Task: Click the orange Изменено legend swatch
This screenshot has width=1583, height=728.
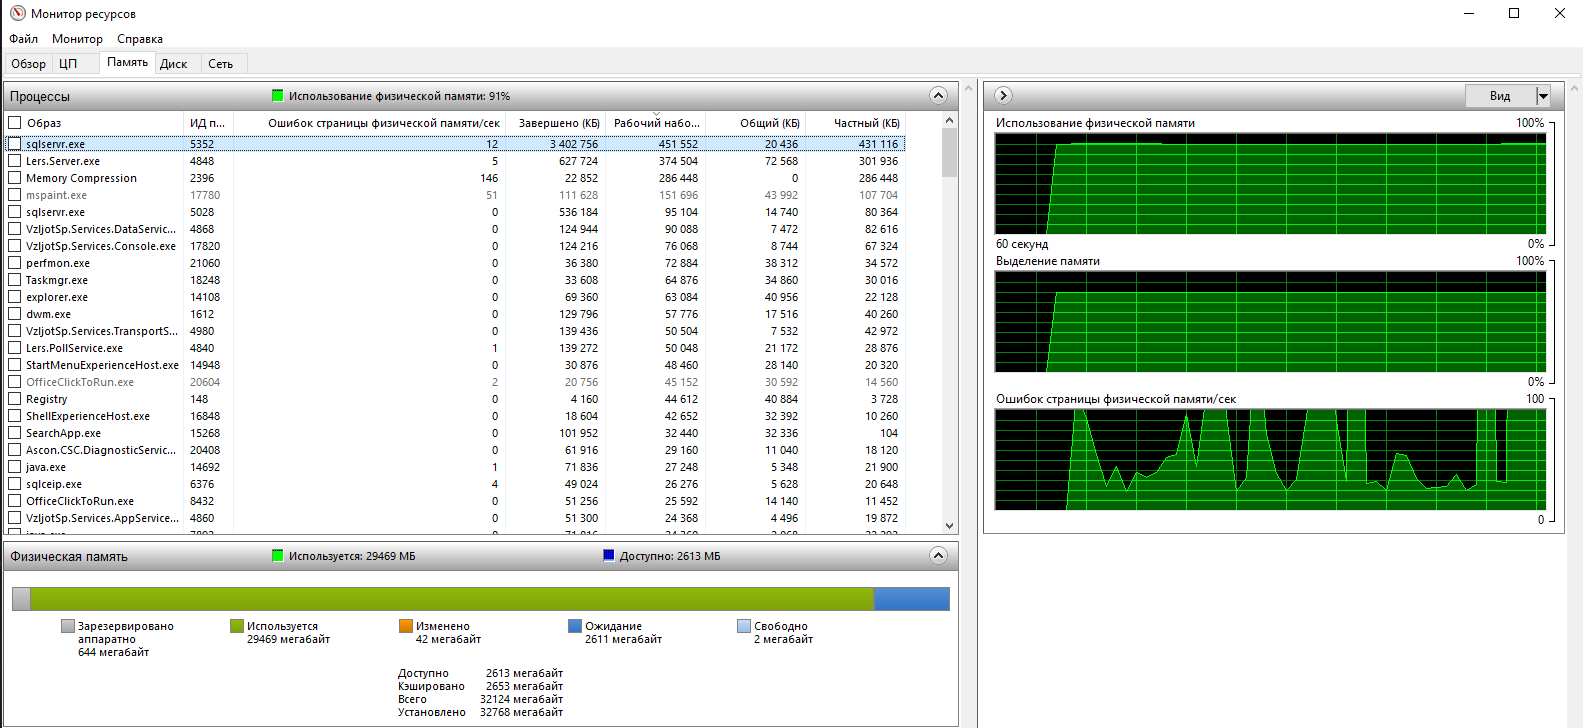Action: coord(406,626)
